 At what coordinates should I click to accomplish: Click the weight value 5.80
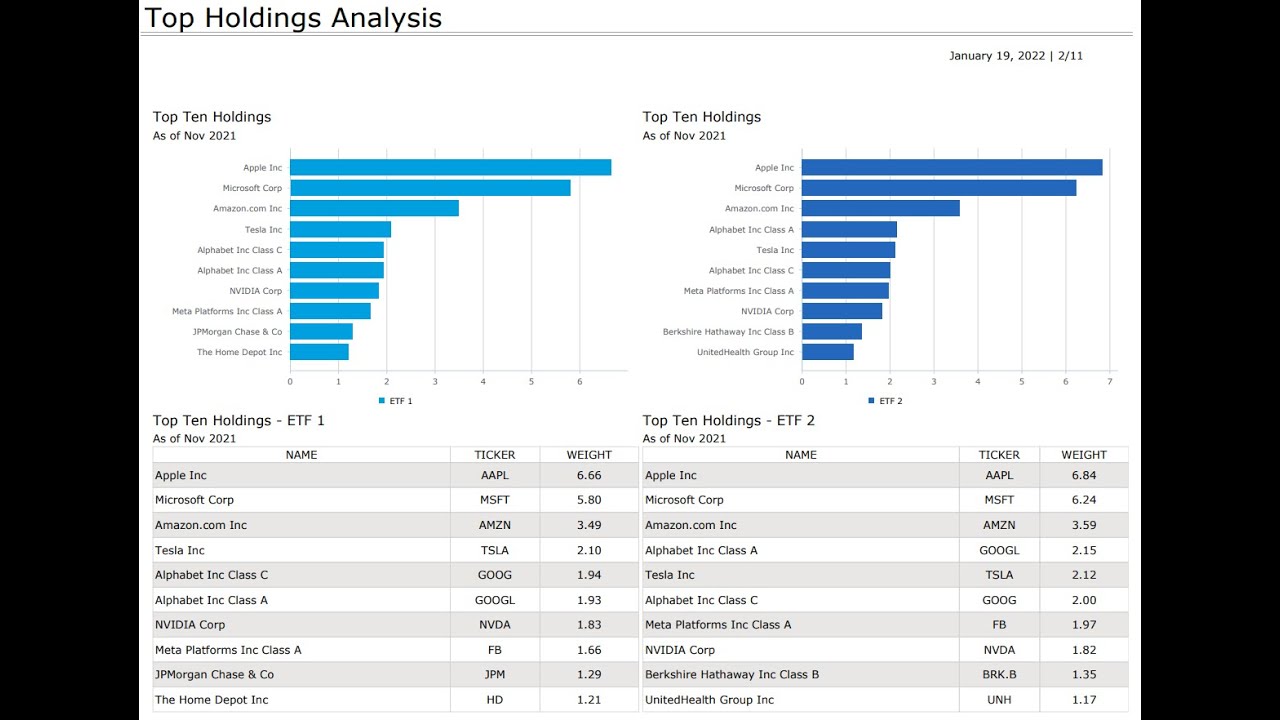pyautogui.click(x=589, y=500)
